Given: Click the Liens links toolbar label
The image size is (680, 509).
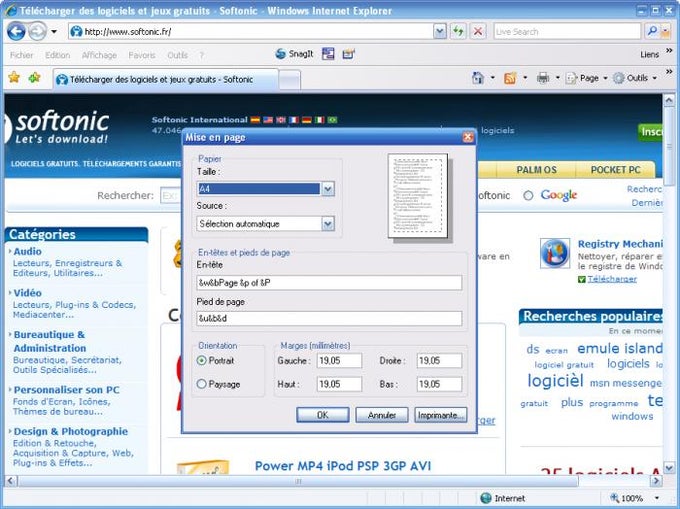Looking at the screenshot, I should point(649,54).
